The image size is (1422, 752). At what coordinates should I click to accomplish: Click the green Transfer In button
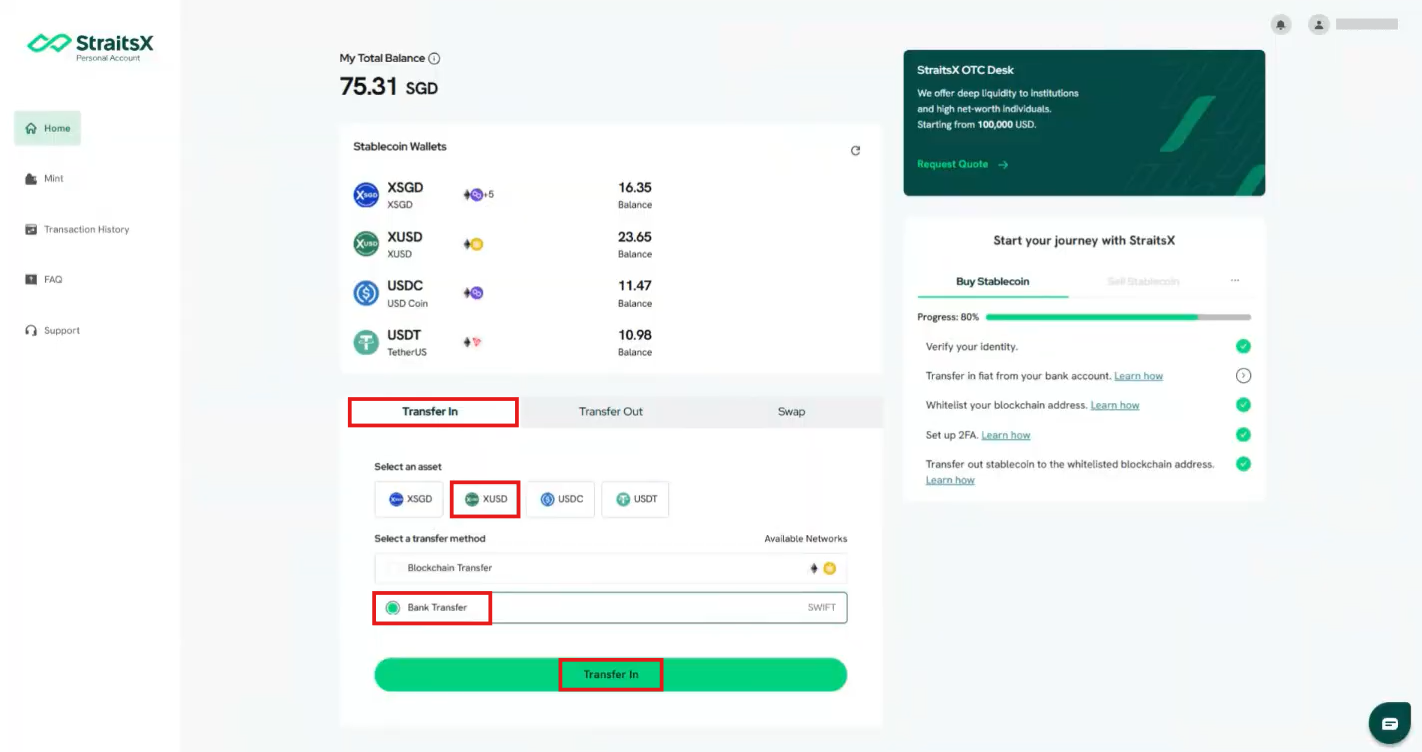point(611,675)
